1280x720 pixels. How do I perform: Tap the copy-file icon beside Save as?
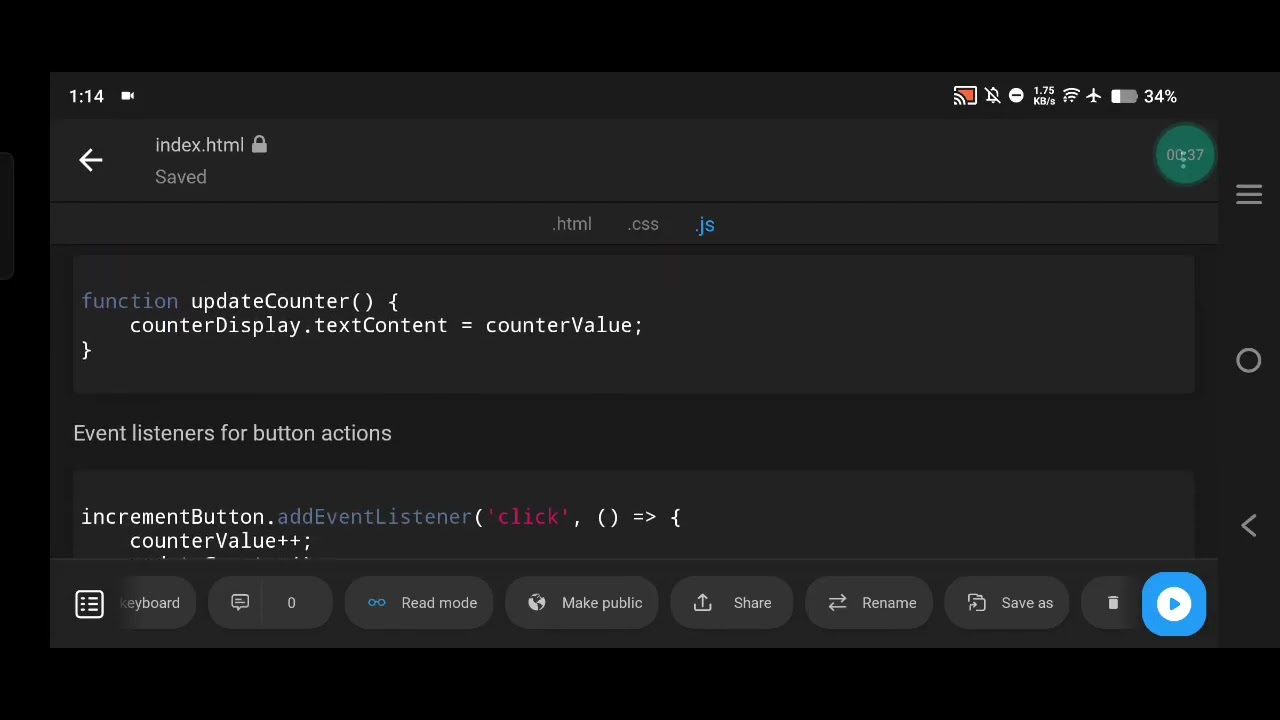977,602
